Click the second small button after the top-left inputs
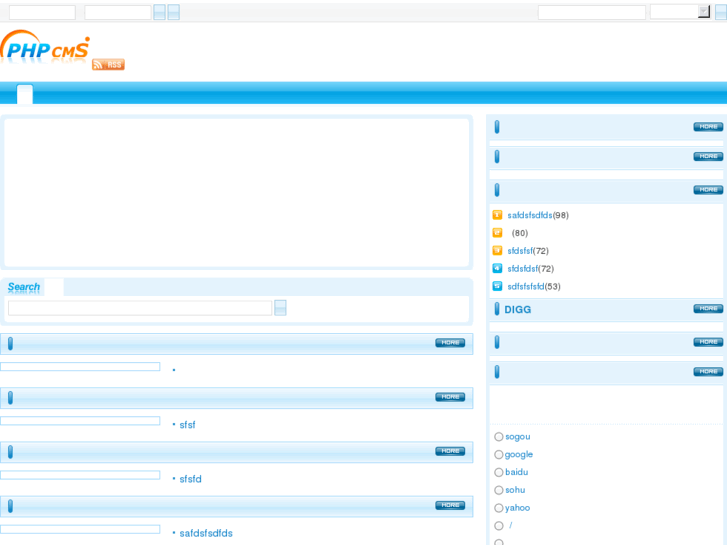727x545 pixels. coord(174,12)
